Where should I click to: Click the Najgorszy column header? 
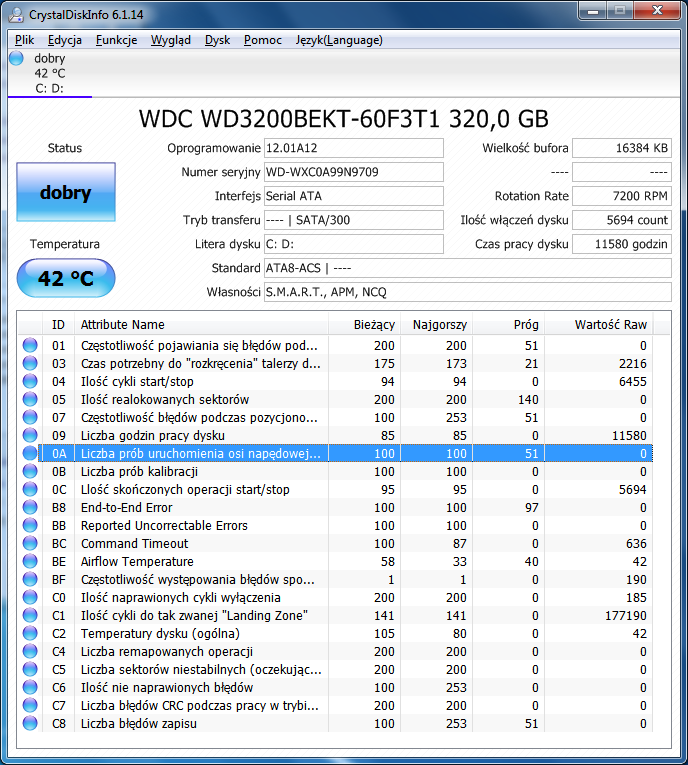click(436, 324)
